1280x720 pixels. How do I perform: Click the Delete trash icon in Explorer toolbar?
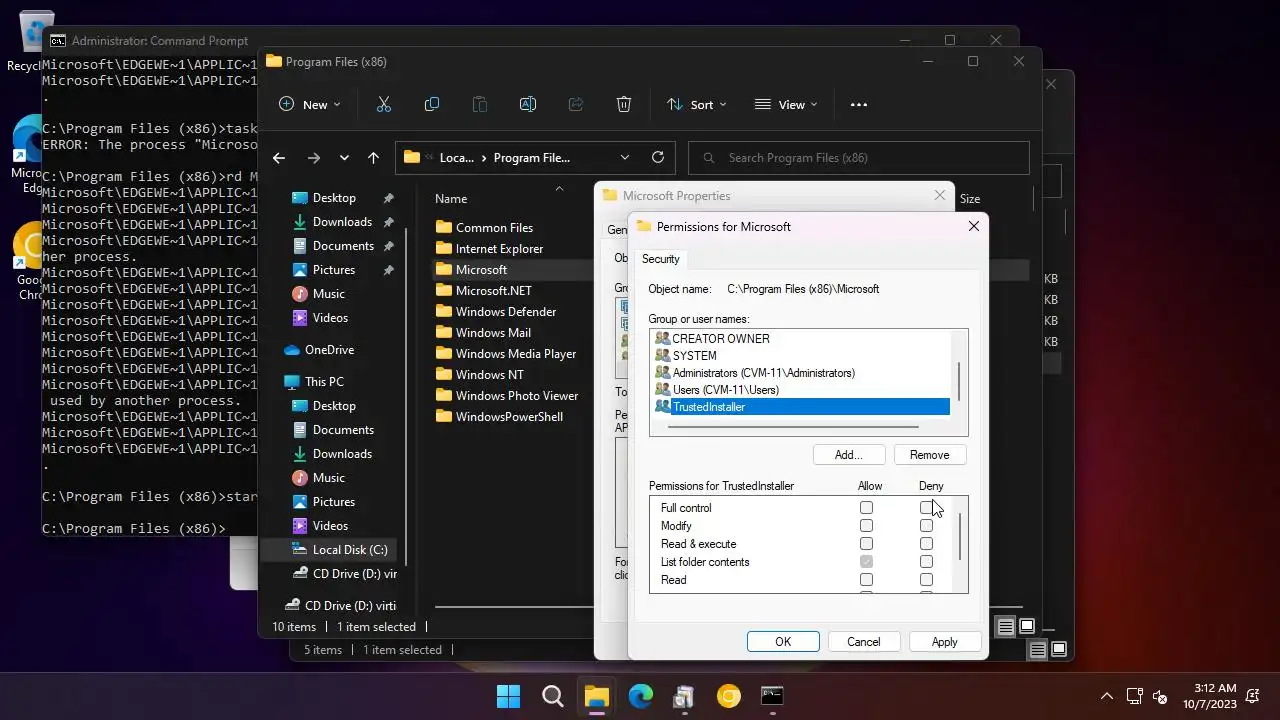point(624,104)
